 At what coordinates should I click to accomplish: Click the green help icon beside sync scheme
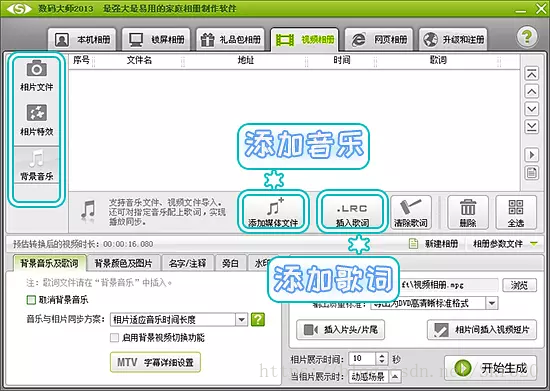pos(258,319)
